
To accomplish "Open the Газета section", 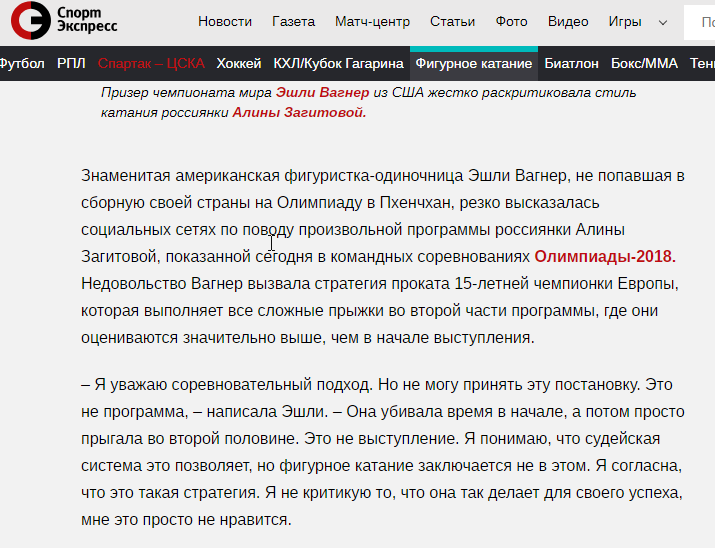I will click(293, 21).
